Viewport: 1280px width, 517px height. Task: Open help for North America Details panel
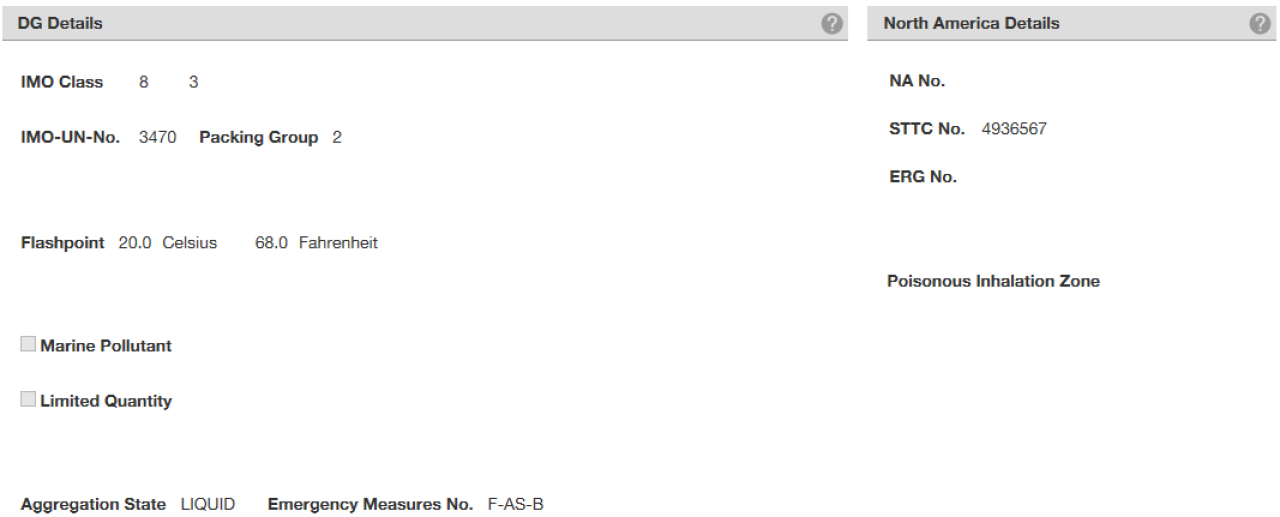click(1259, 23)
